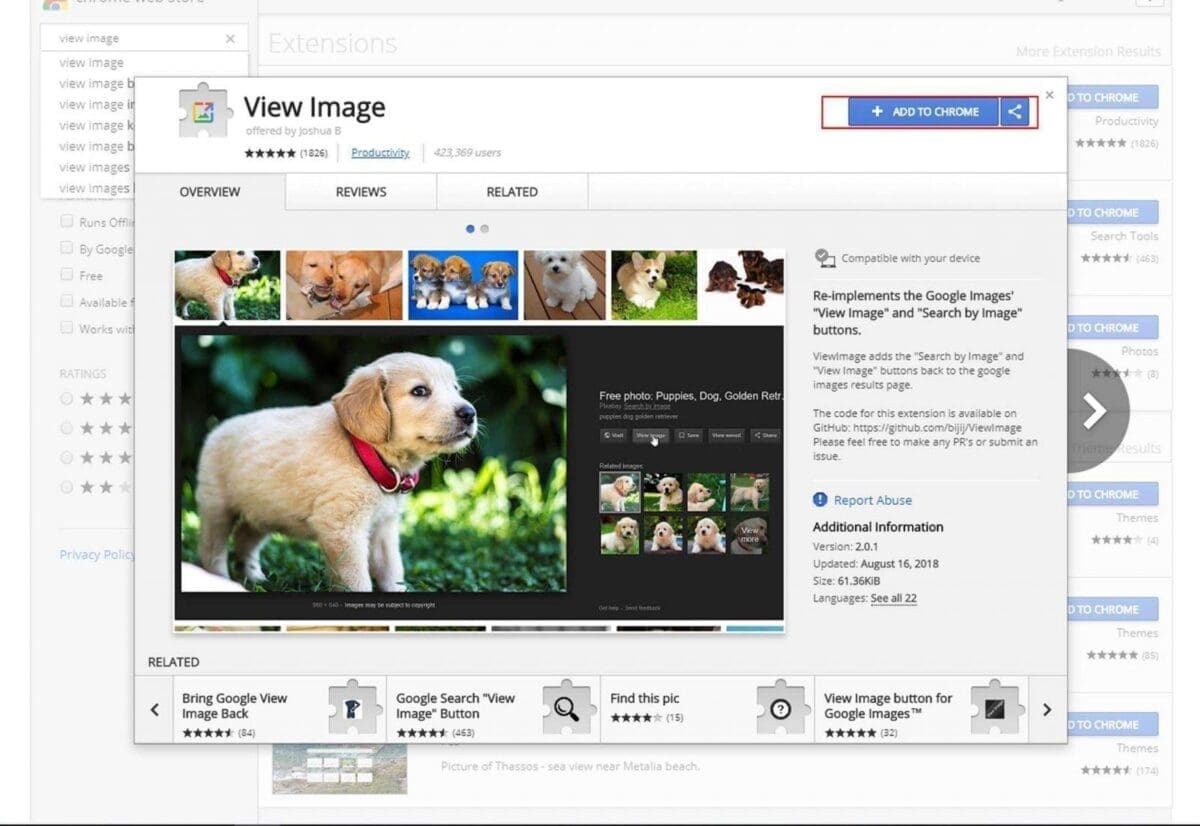
Task: Check the Free filter checkbox
Action: 67,275
